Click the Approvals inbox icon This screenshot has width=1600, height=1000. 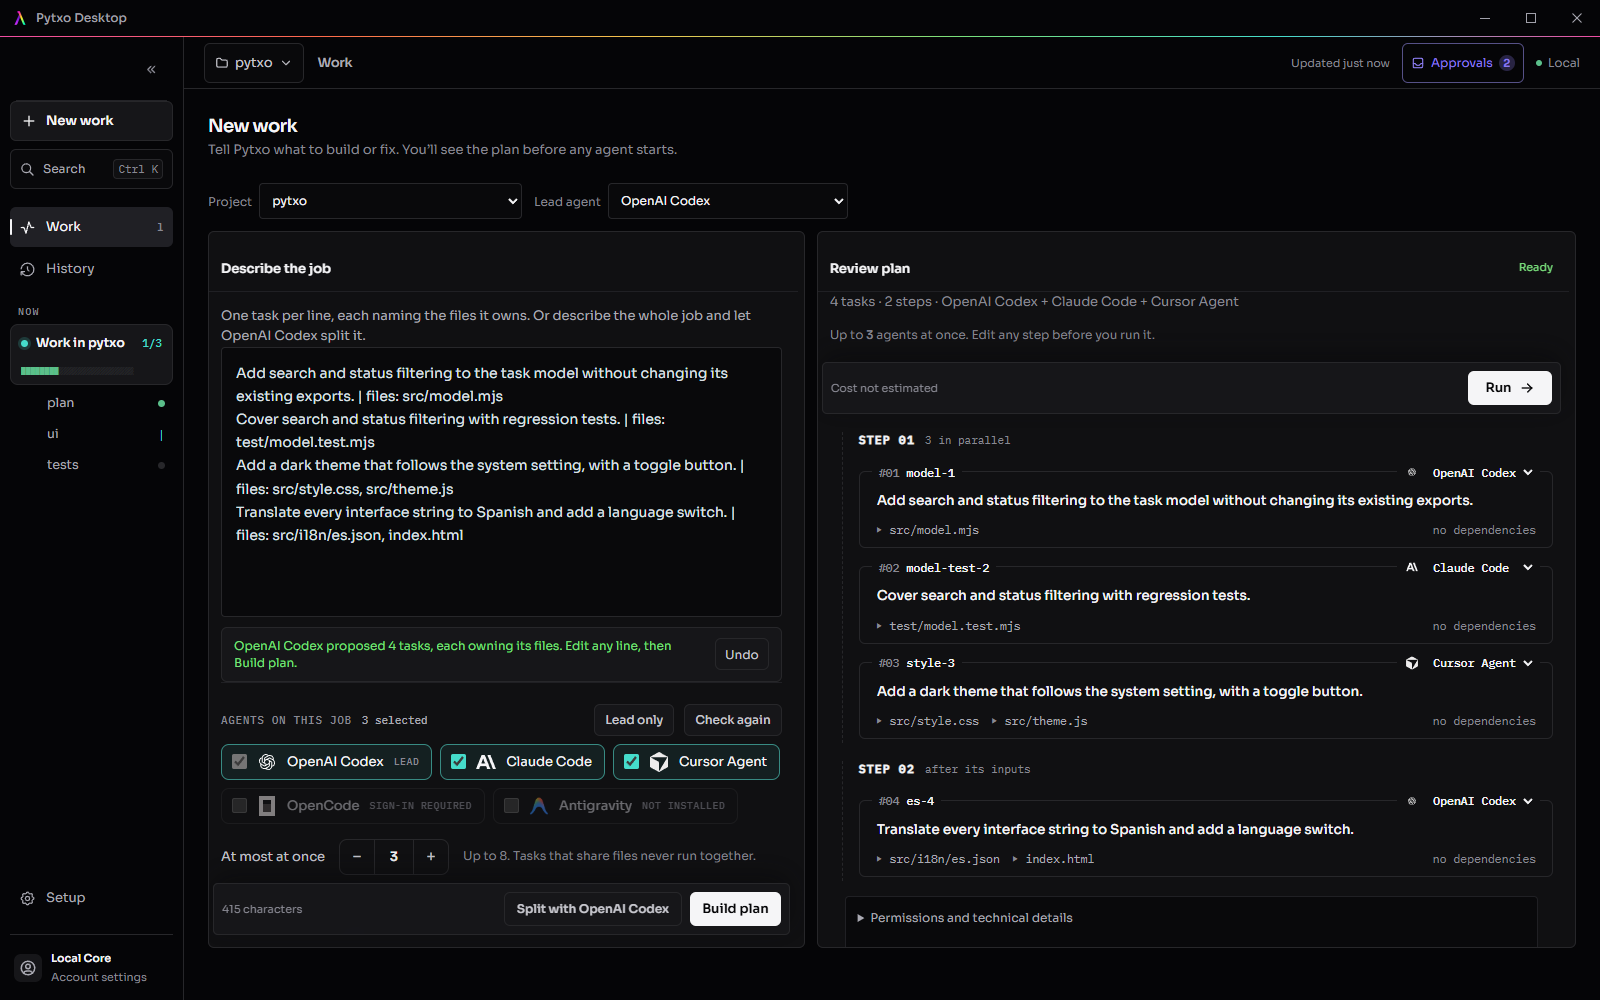point(1418,63)
